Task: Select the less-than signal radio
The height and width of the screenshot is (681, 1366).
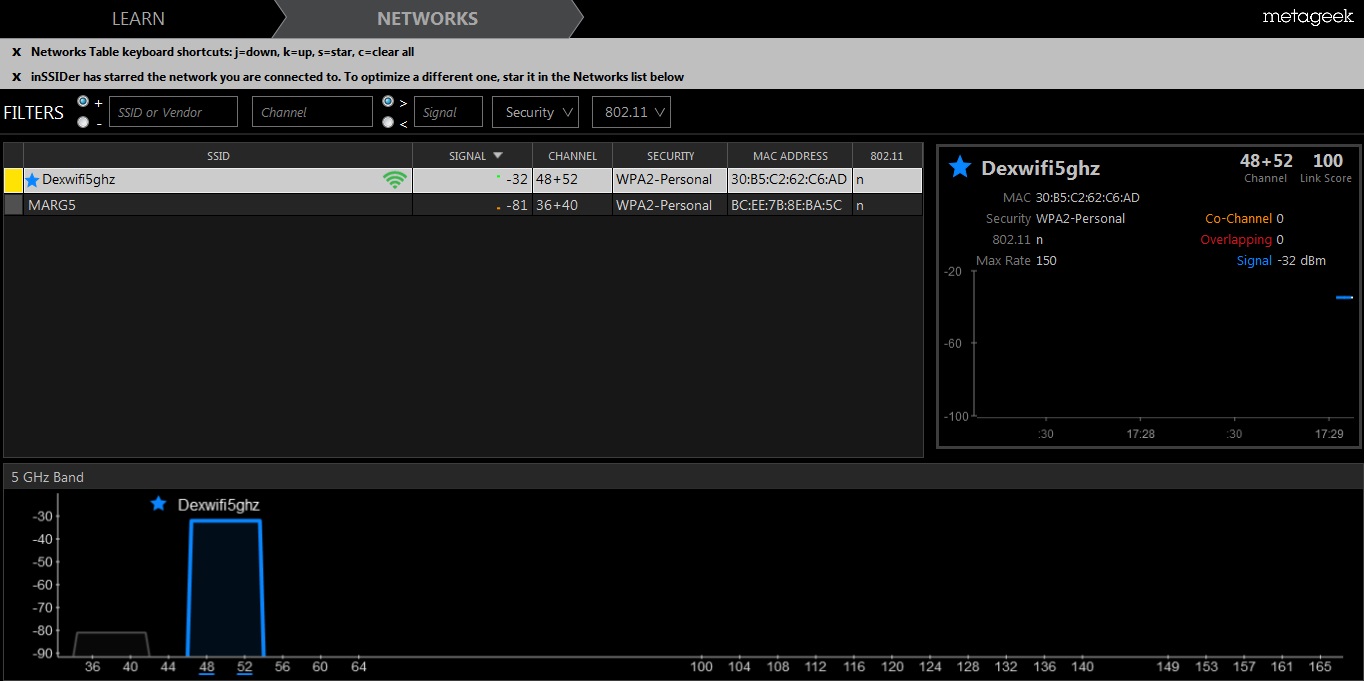Action: [x=388, y=122]
